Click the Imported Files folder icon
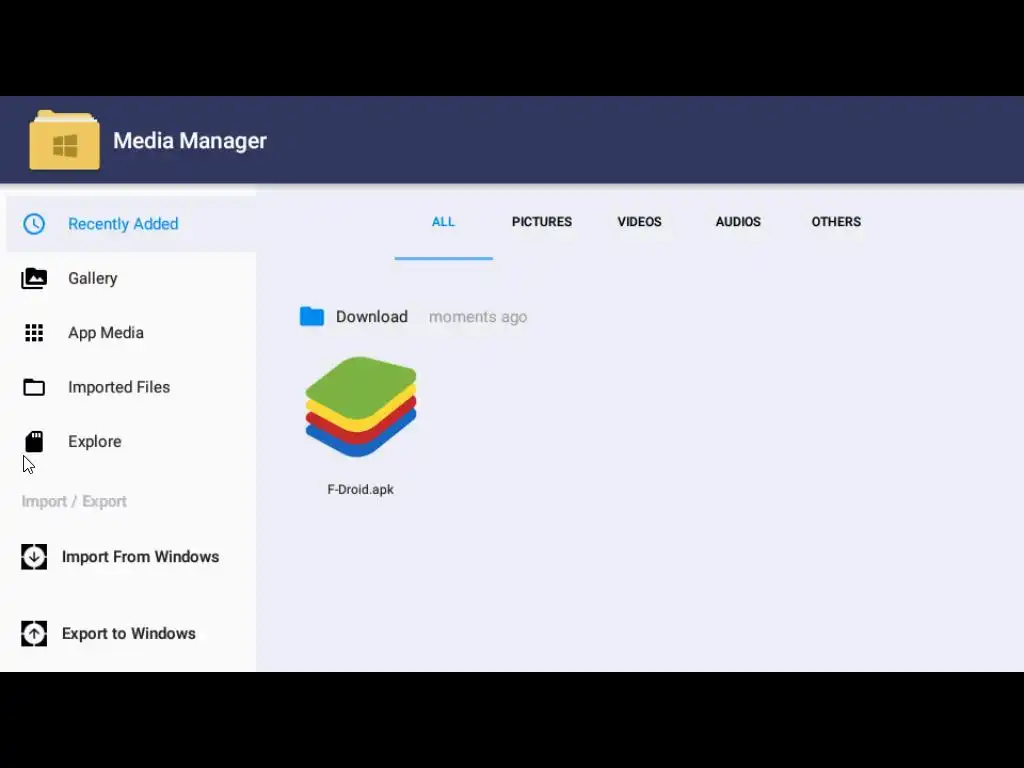 [34, 387]
